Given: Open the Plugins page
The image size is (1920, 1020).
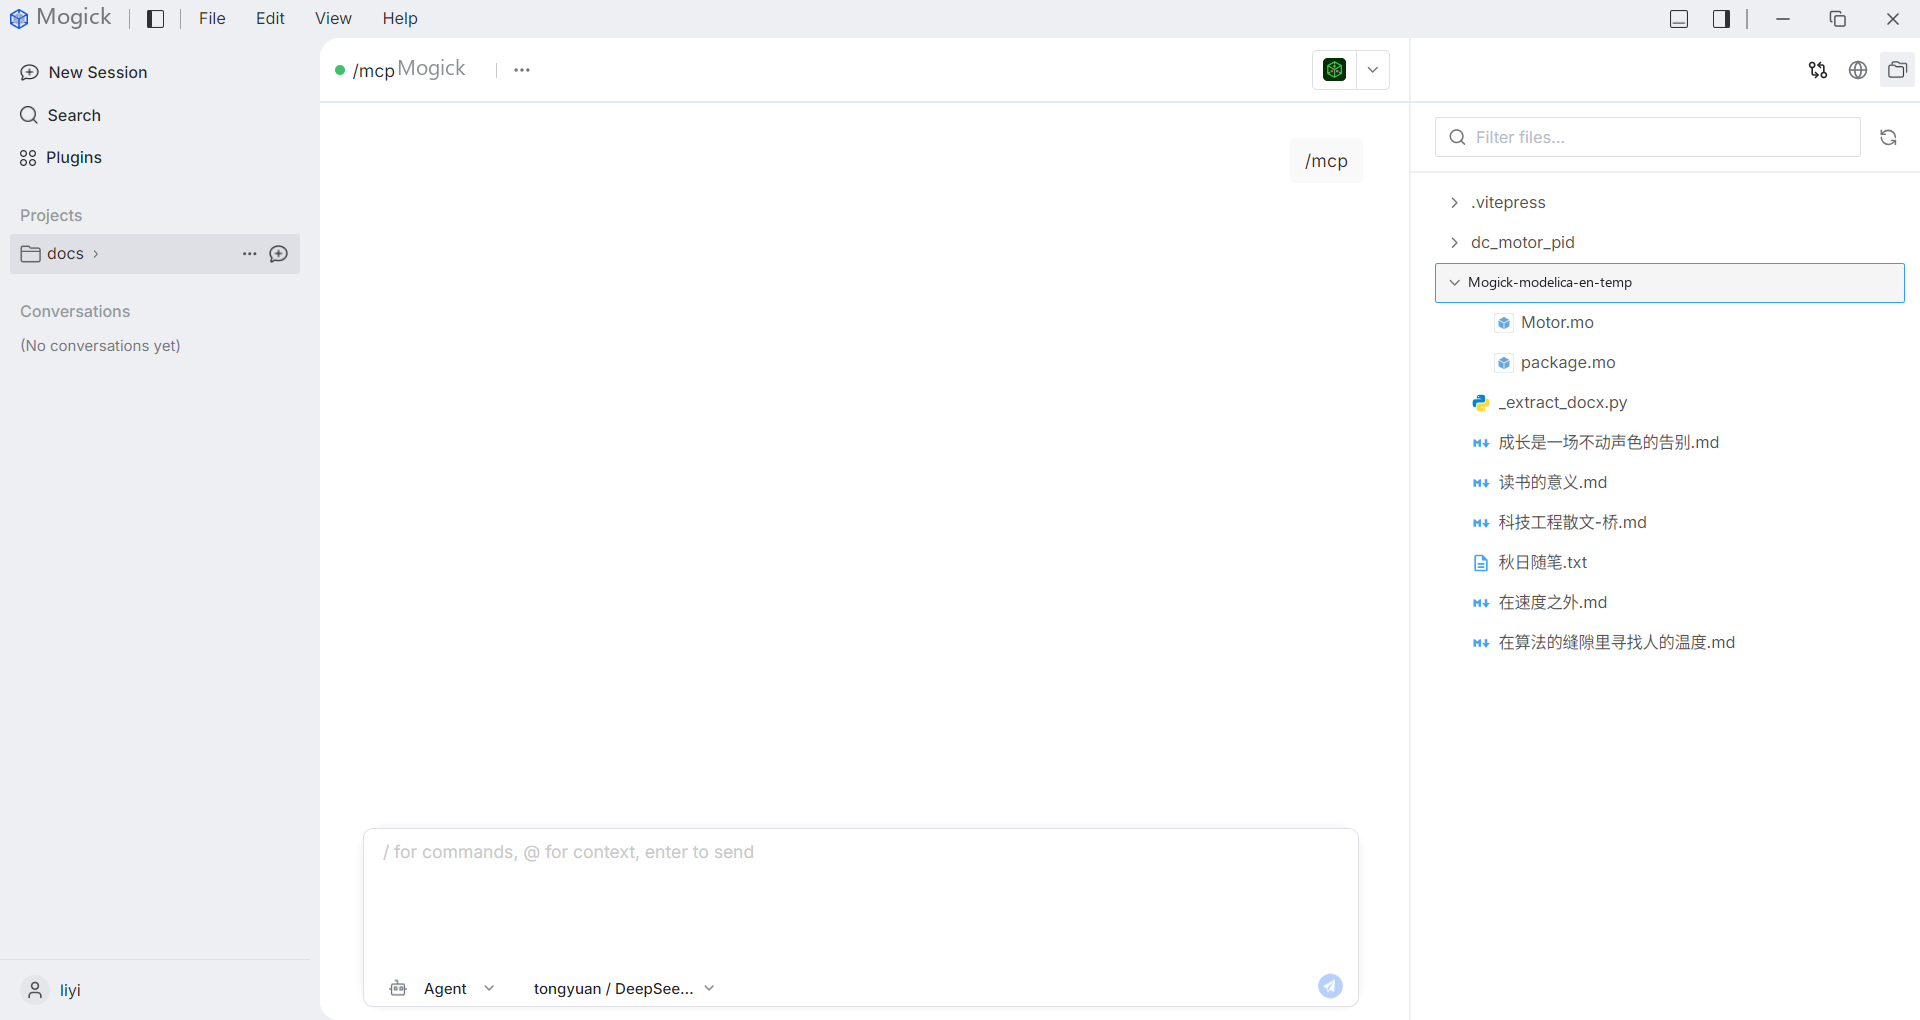Looking at the screenshot, I should pyautogui.click(x=61, y=157).
